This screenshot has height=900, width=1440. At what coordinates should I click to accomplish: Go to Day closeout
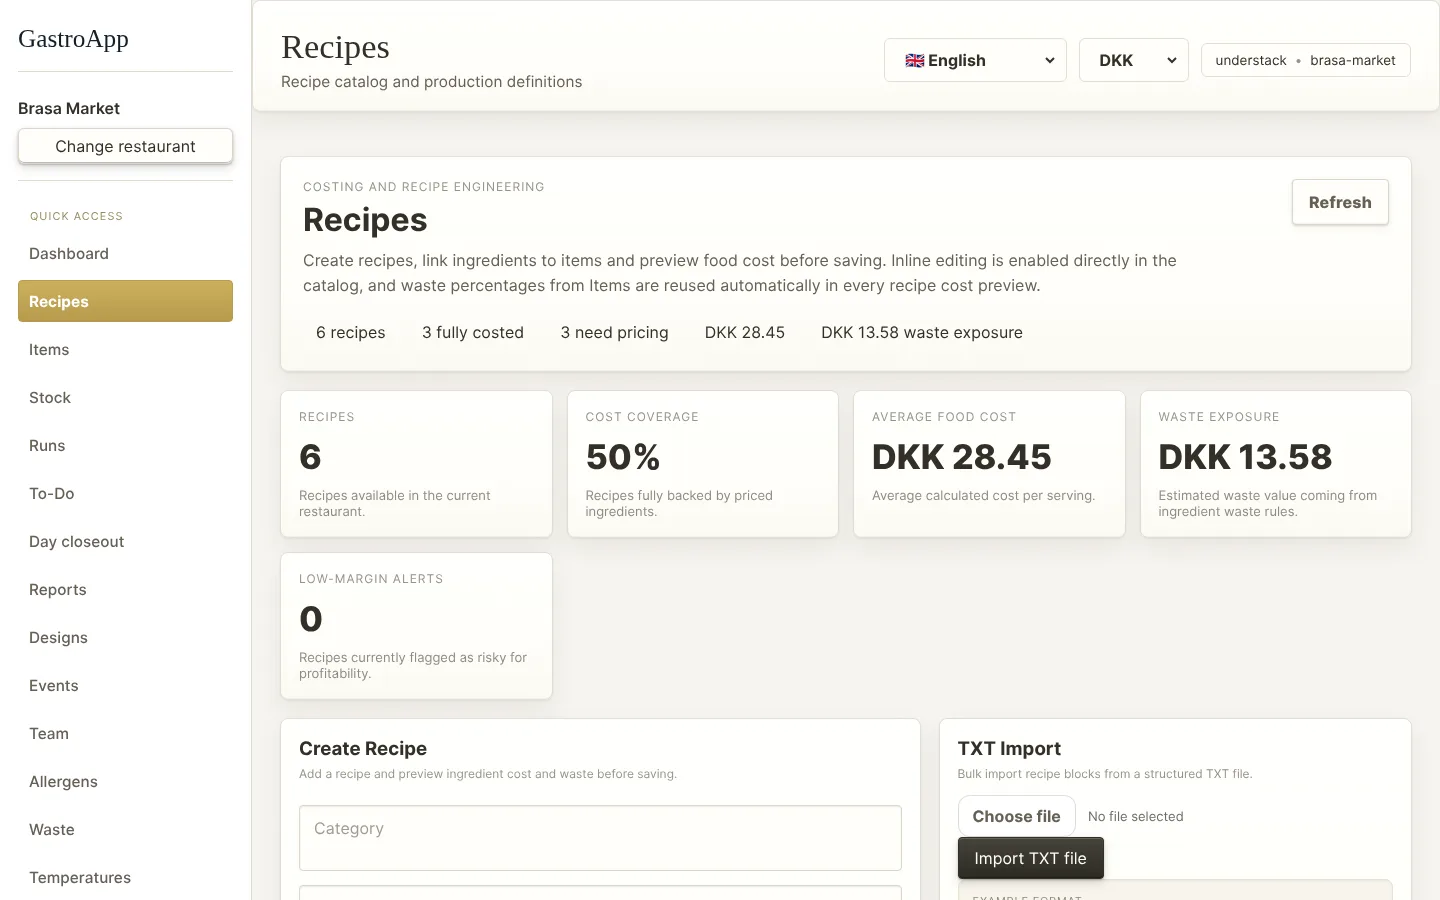[125, 542]
